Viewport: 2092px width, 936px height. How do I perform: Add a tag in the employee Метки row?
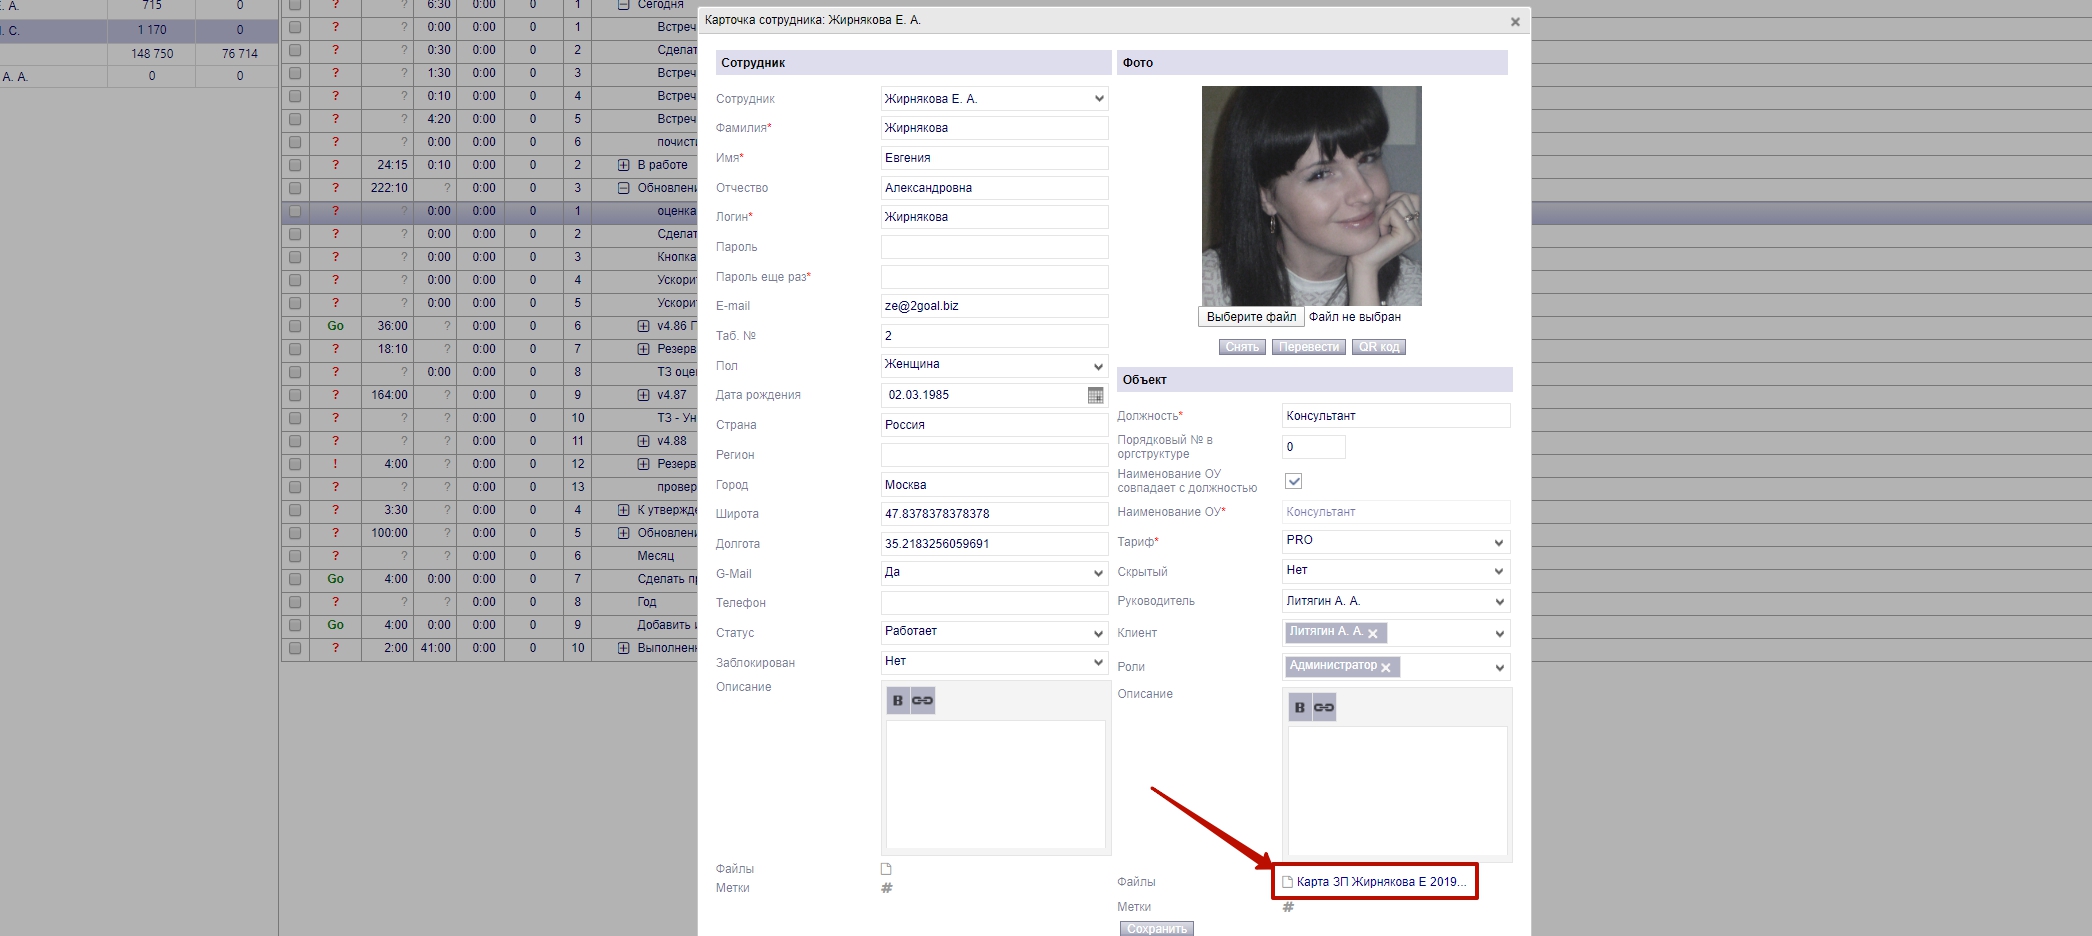886,888
